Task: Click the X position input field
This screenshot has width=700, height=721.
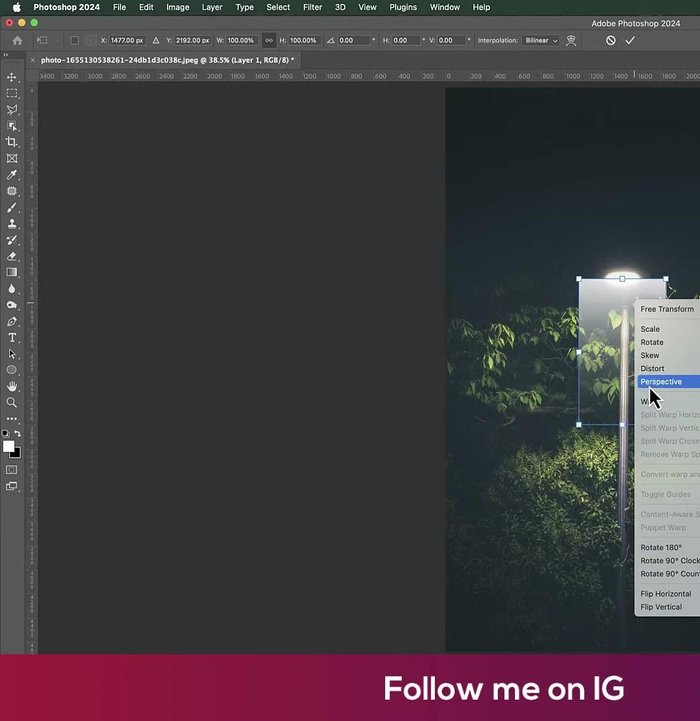Action: pos(125,41)
